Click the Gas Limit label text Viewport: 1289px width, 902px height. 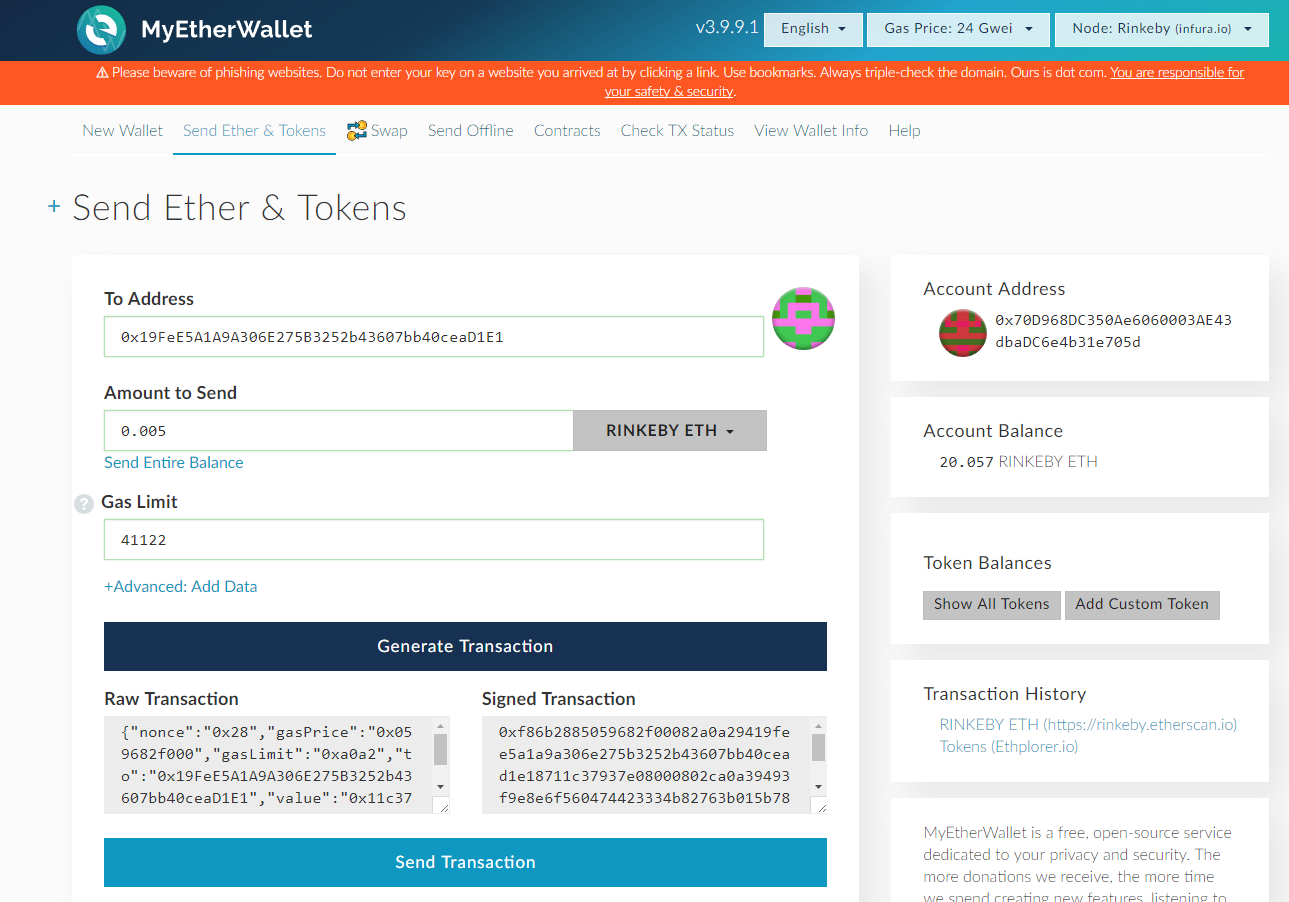139,502
